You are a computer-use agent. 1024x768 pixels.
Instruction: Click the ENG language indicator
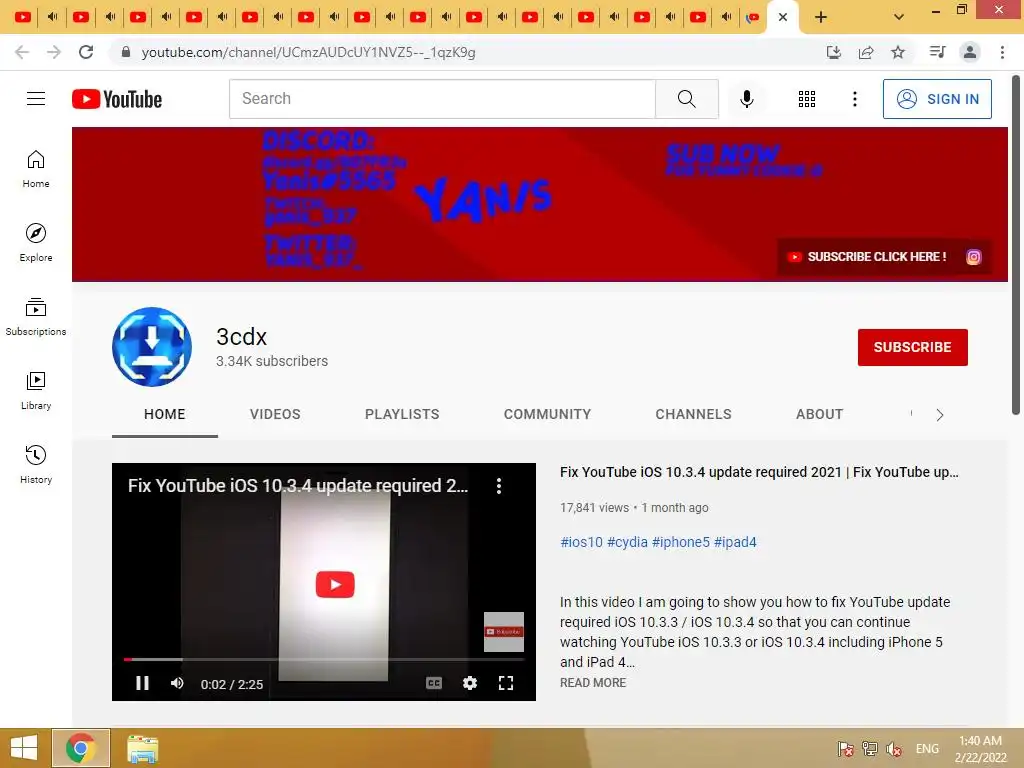[x=927, y=749]
